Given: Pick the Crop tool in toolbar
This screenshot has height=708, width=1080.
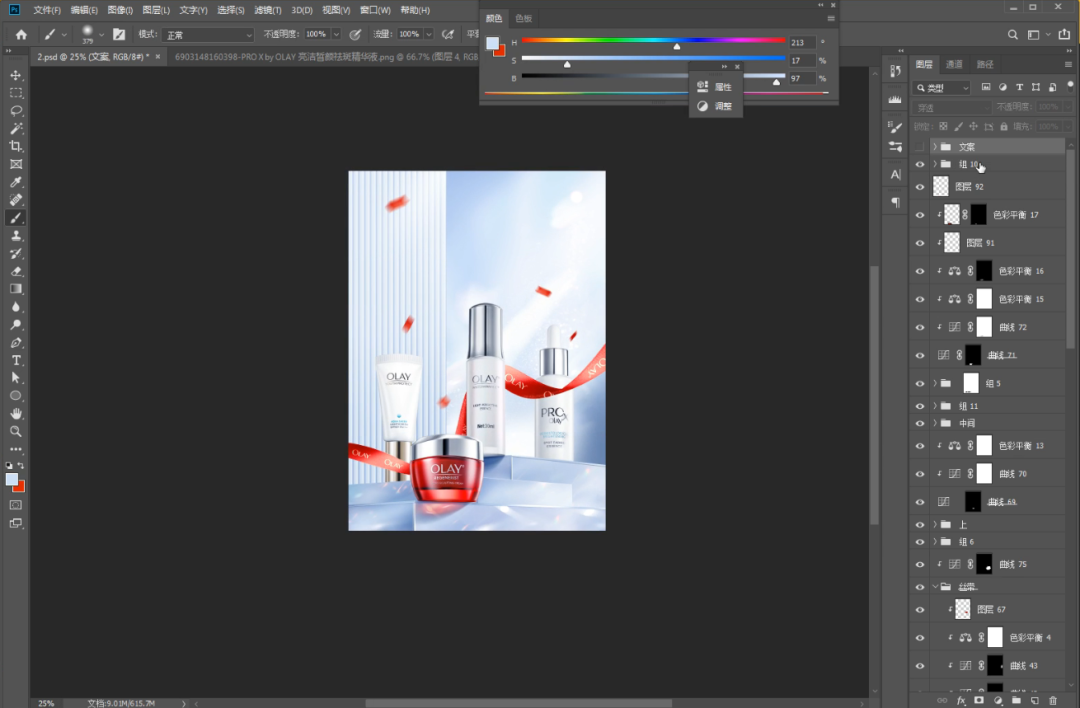Looking at the screenshot, I should coord(16,146).
